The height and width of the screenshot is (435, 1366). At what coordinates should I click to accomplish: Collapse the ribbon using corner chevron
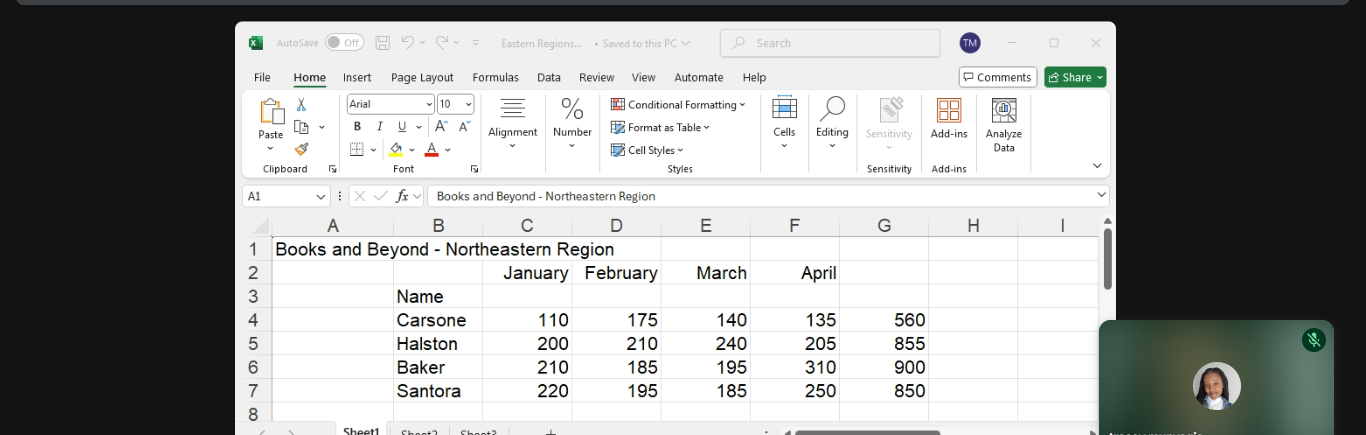[x=1097, y=166]
